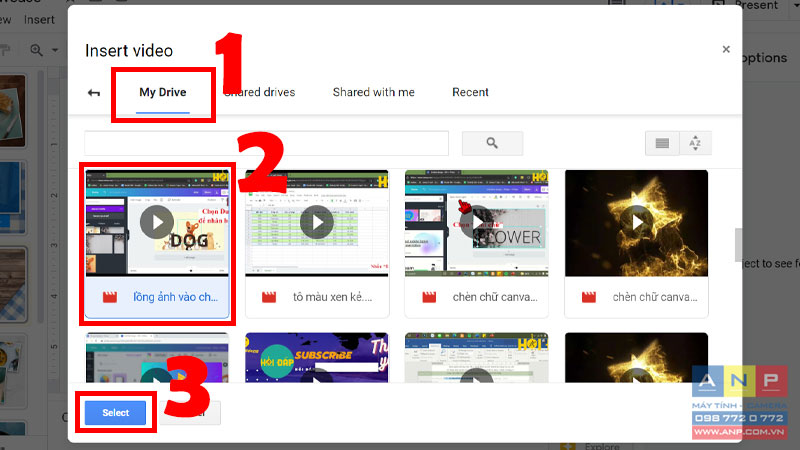Screen dimensions: 800x450
Task: Open the Shared with me tab
Action: click(373, 92)
